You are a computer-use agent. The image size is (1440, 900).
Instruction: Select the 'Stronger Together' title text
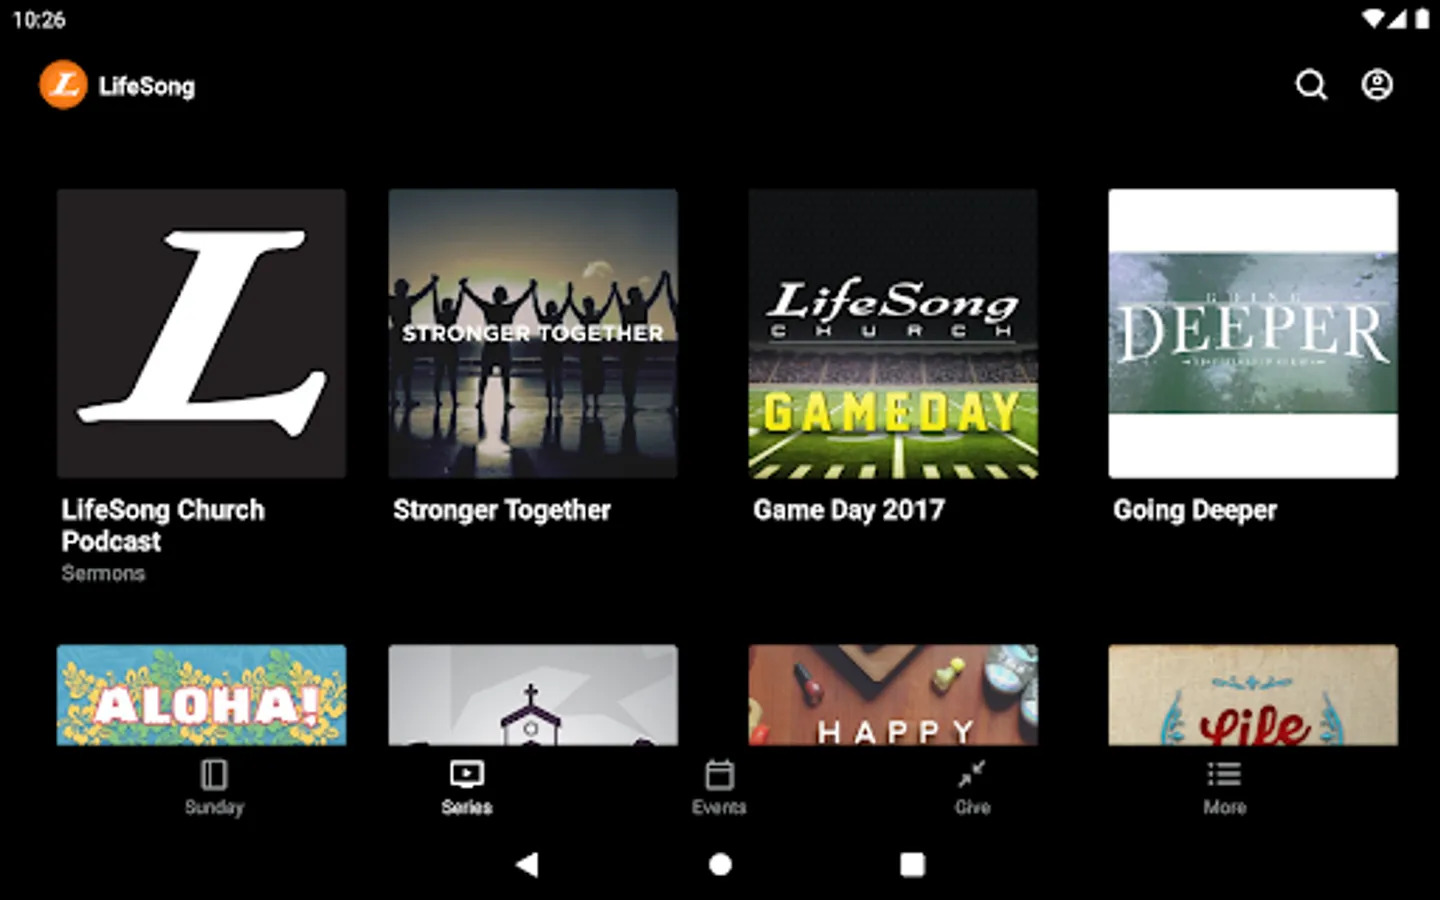point(502,510)
